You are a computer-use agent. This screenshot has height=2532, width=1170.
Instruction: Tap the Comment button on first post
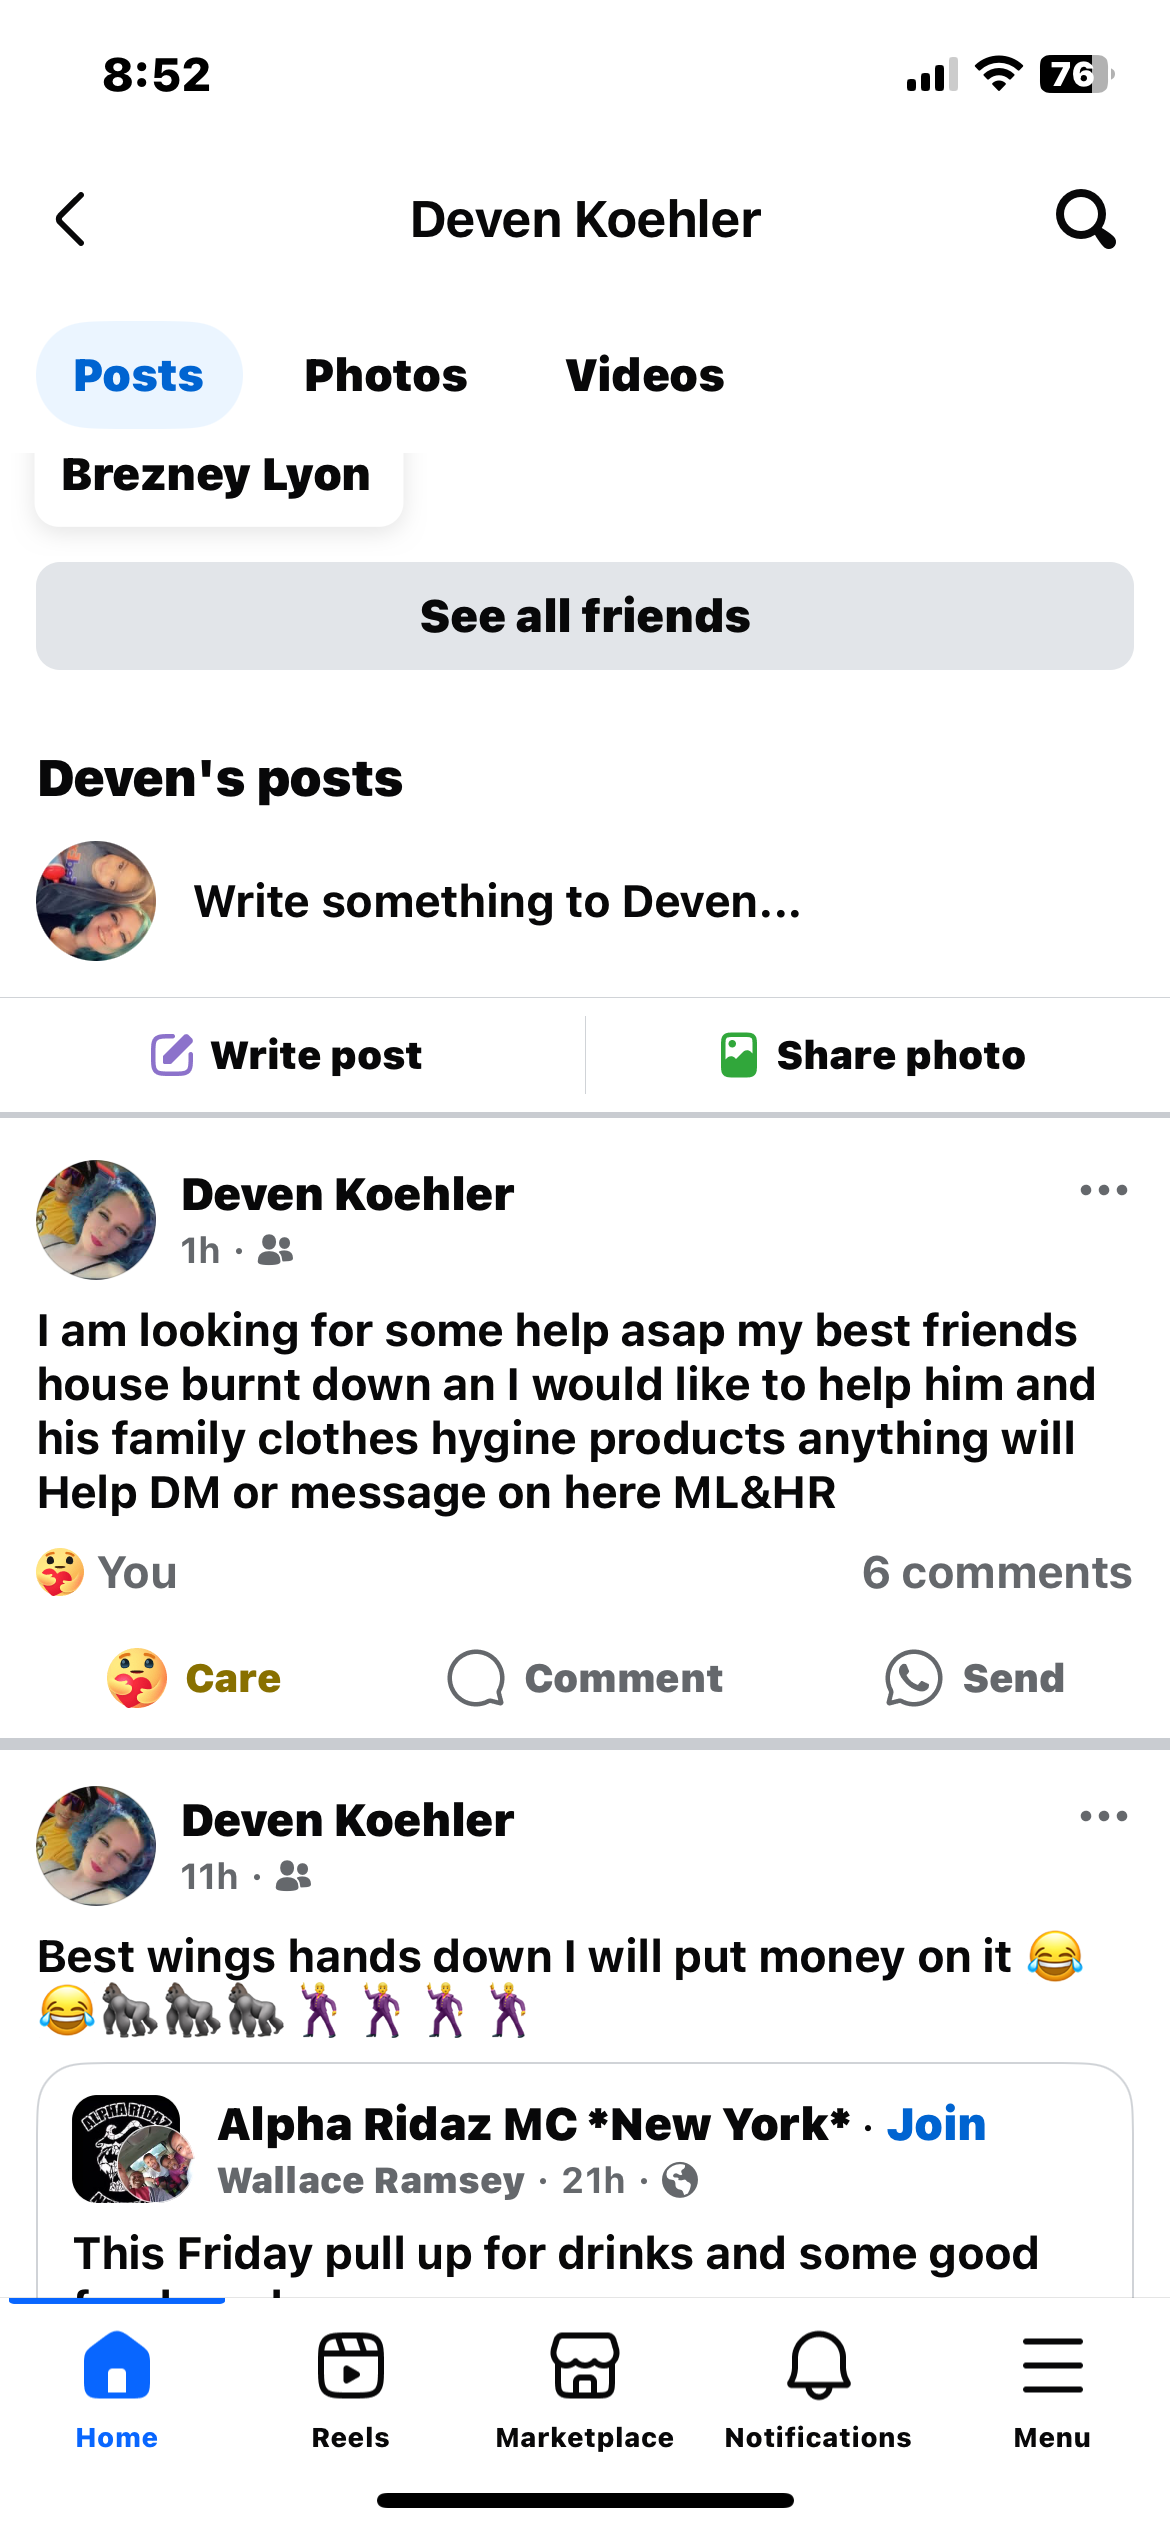click(x=585, y=1678)
